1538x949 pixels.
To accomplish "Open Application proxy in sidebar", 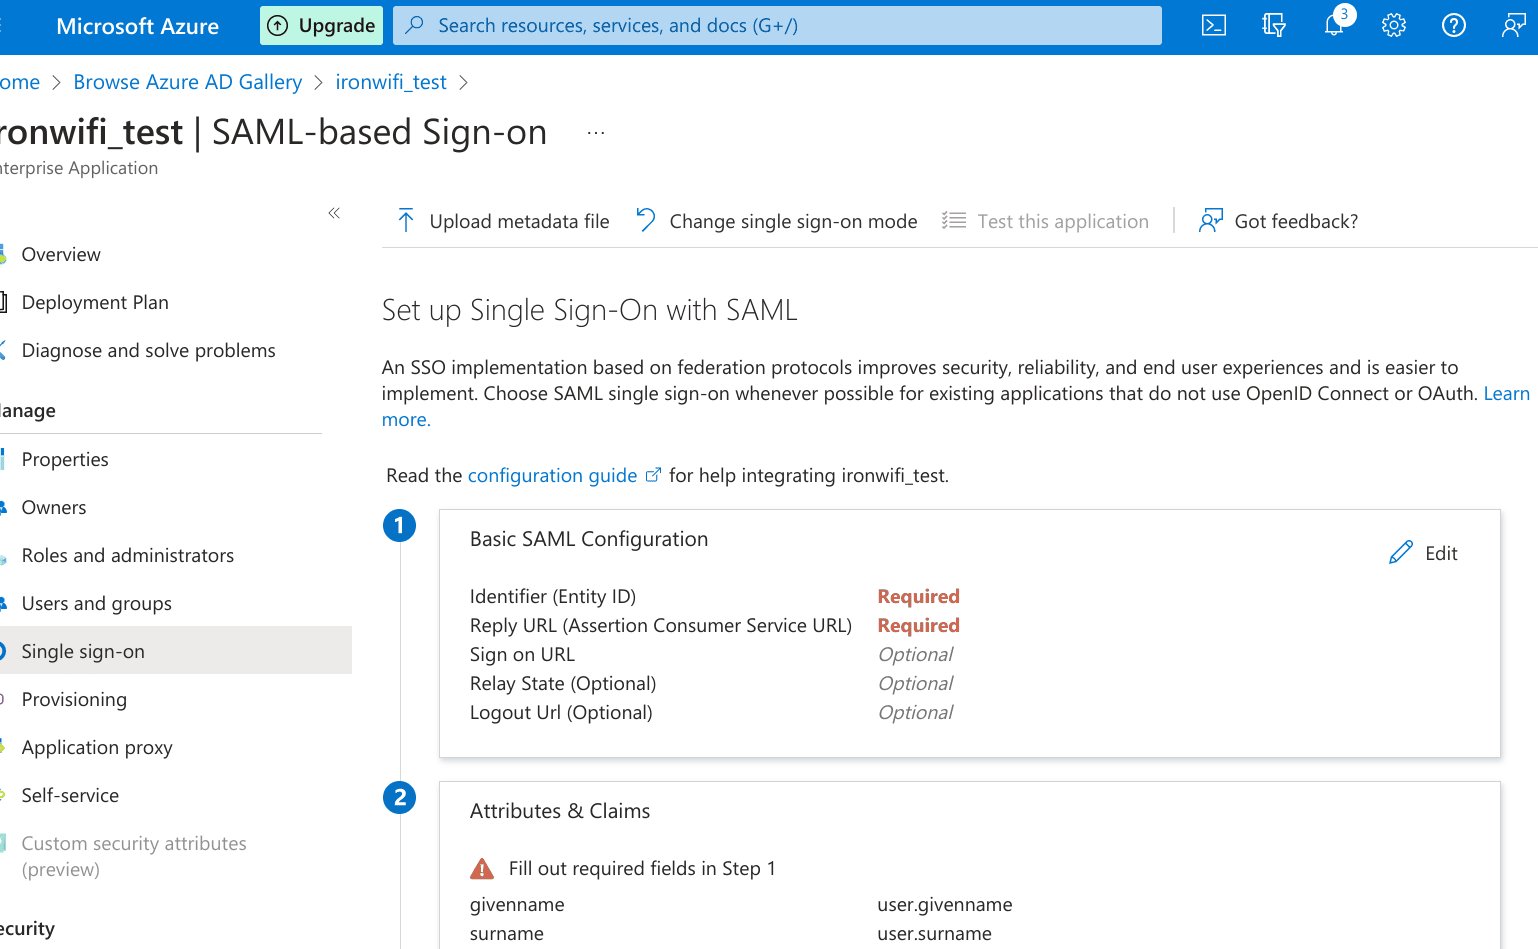I will (x=97, y=747).
